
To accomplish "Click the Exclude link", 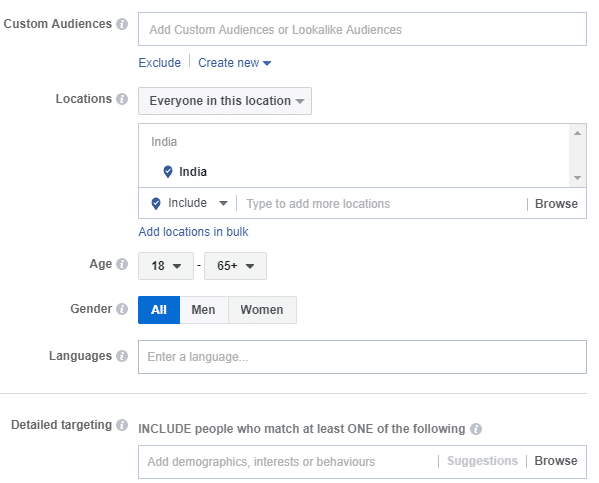I will pos(159,63).
